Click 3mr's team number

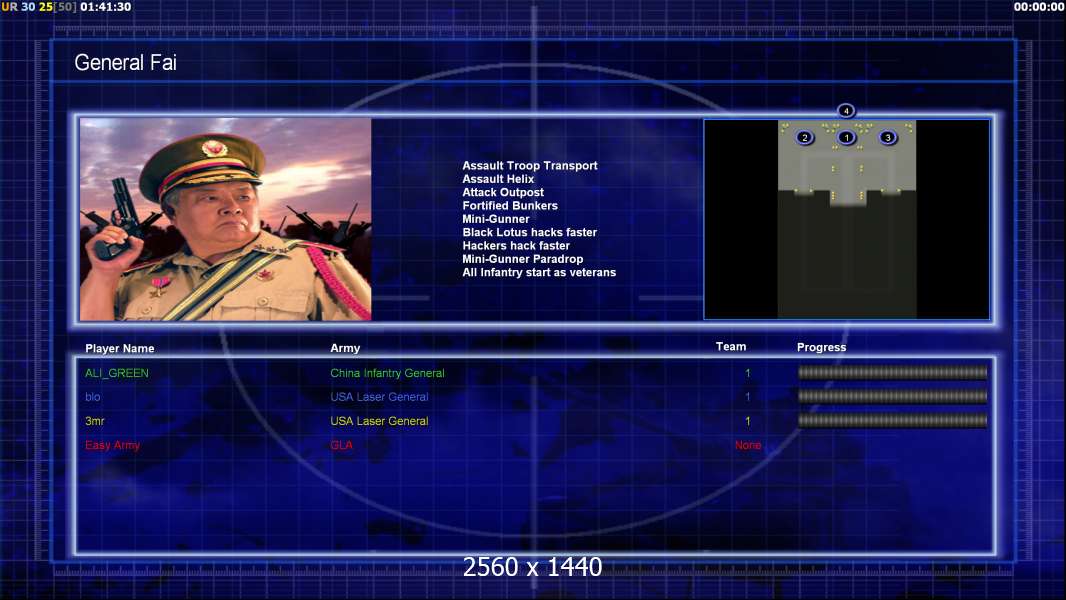tap(747, 421)
